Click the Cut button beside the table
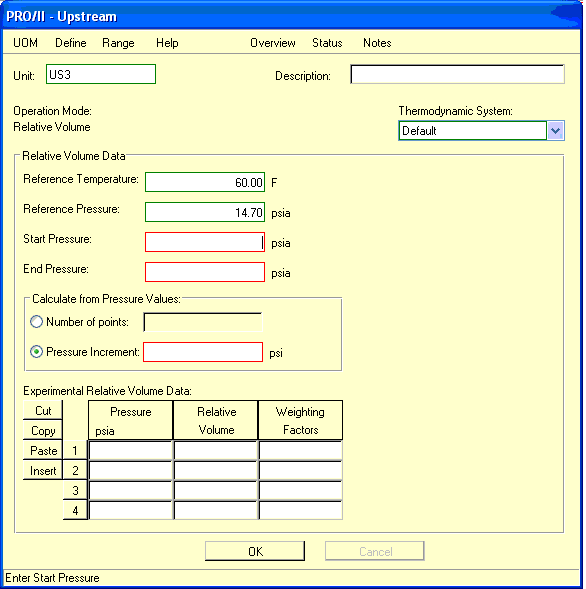 43,411
